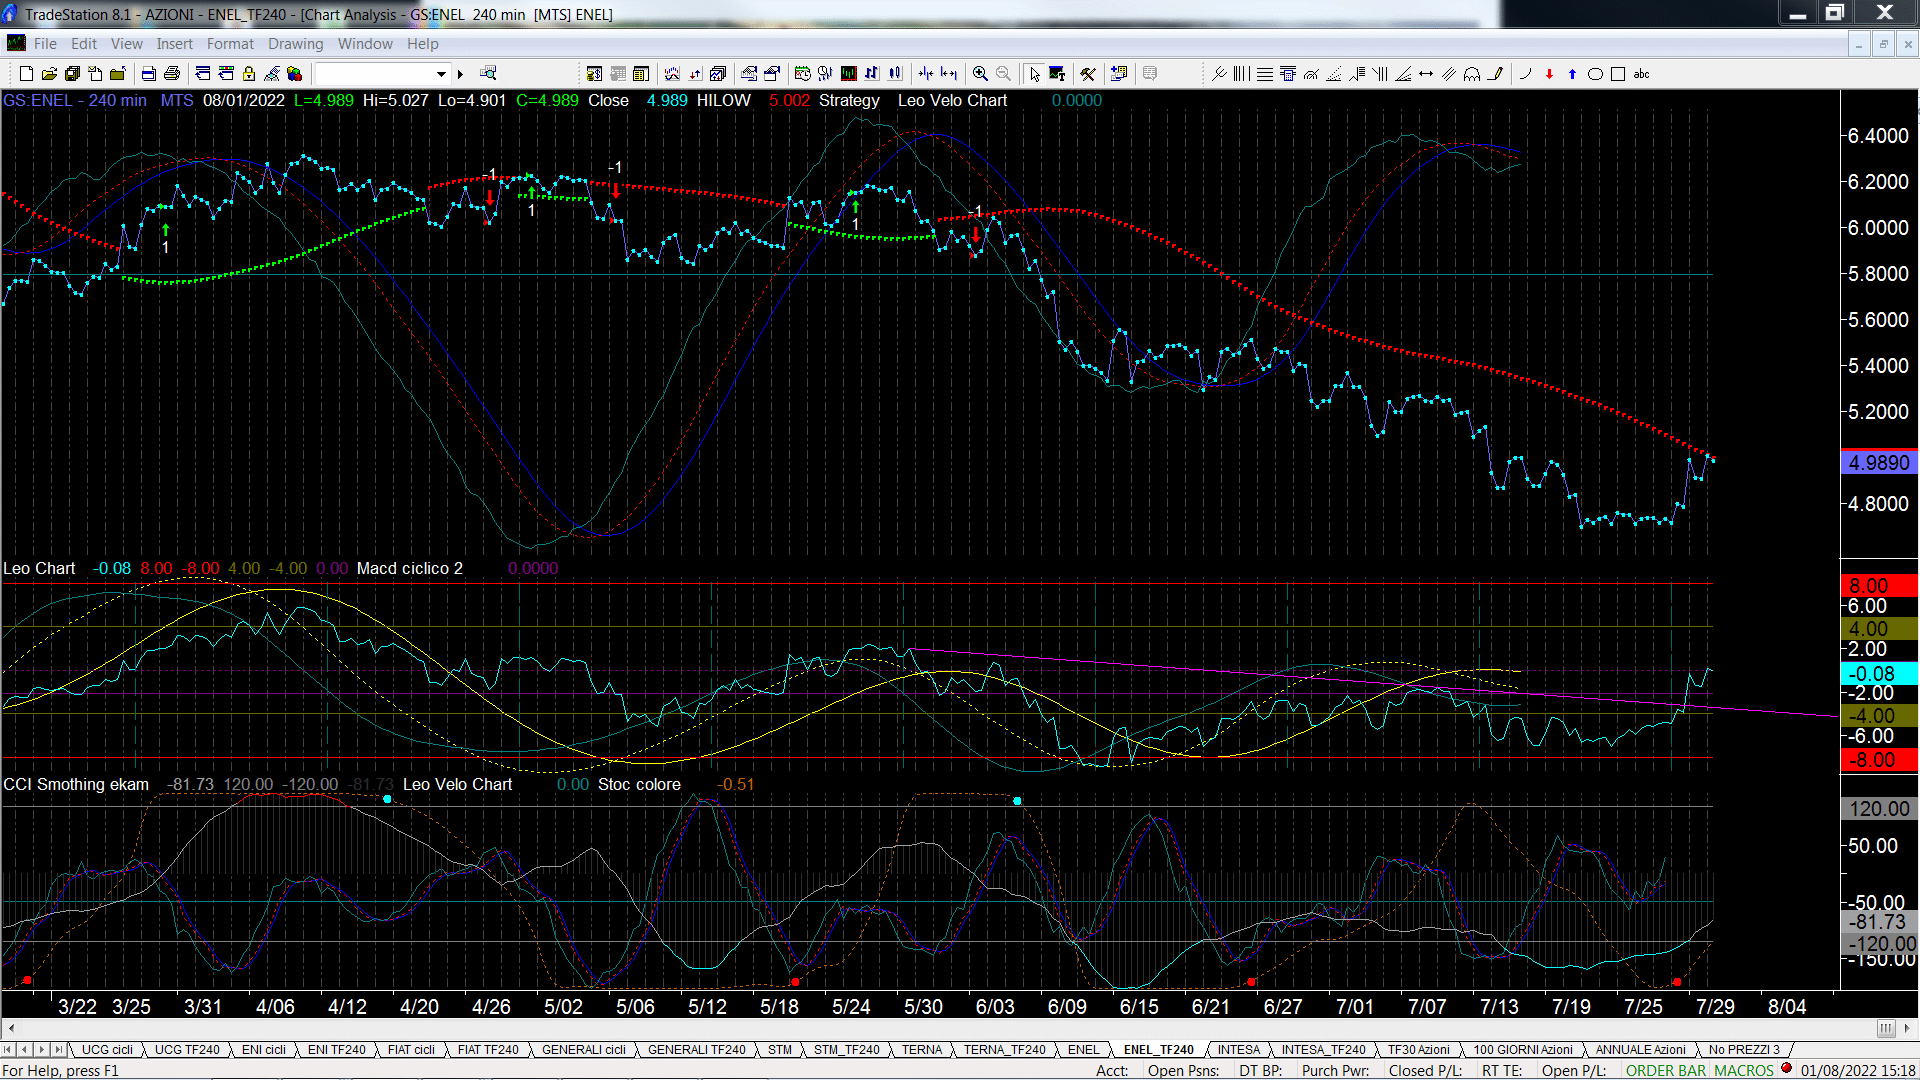Click the small play arrow beside combo box
Viewport: 1920px width, 1080px height.
(460, 73)
